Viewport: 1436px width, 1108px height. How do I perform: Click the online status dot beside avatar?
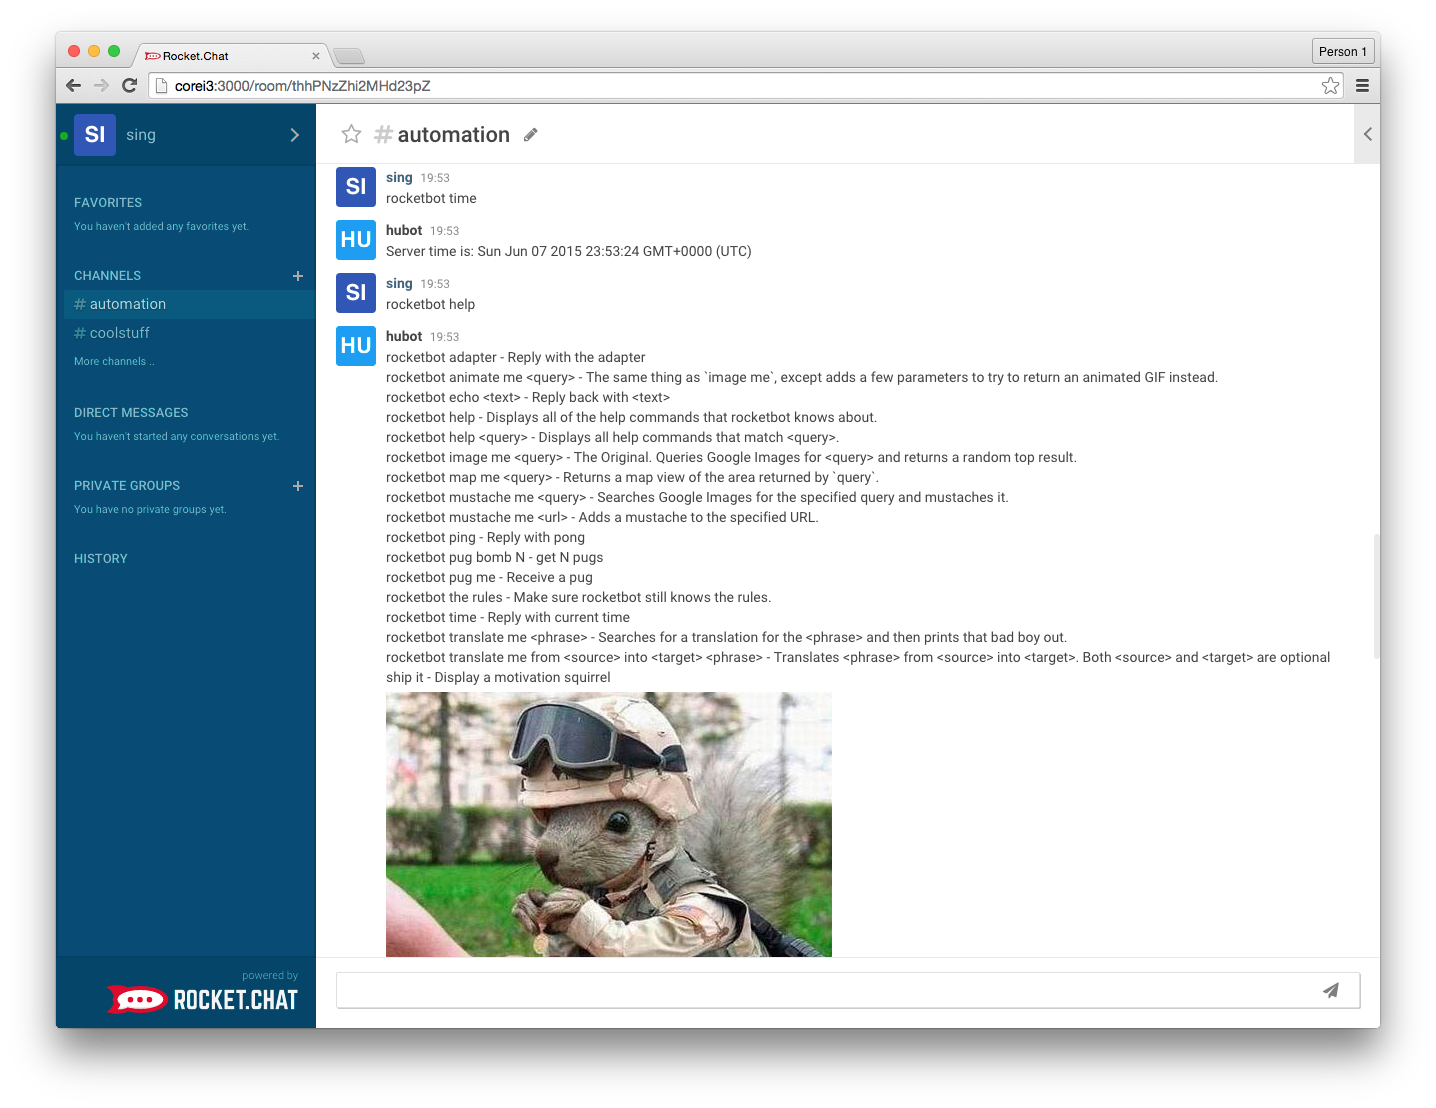click(x=64, y=136)
